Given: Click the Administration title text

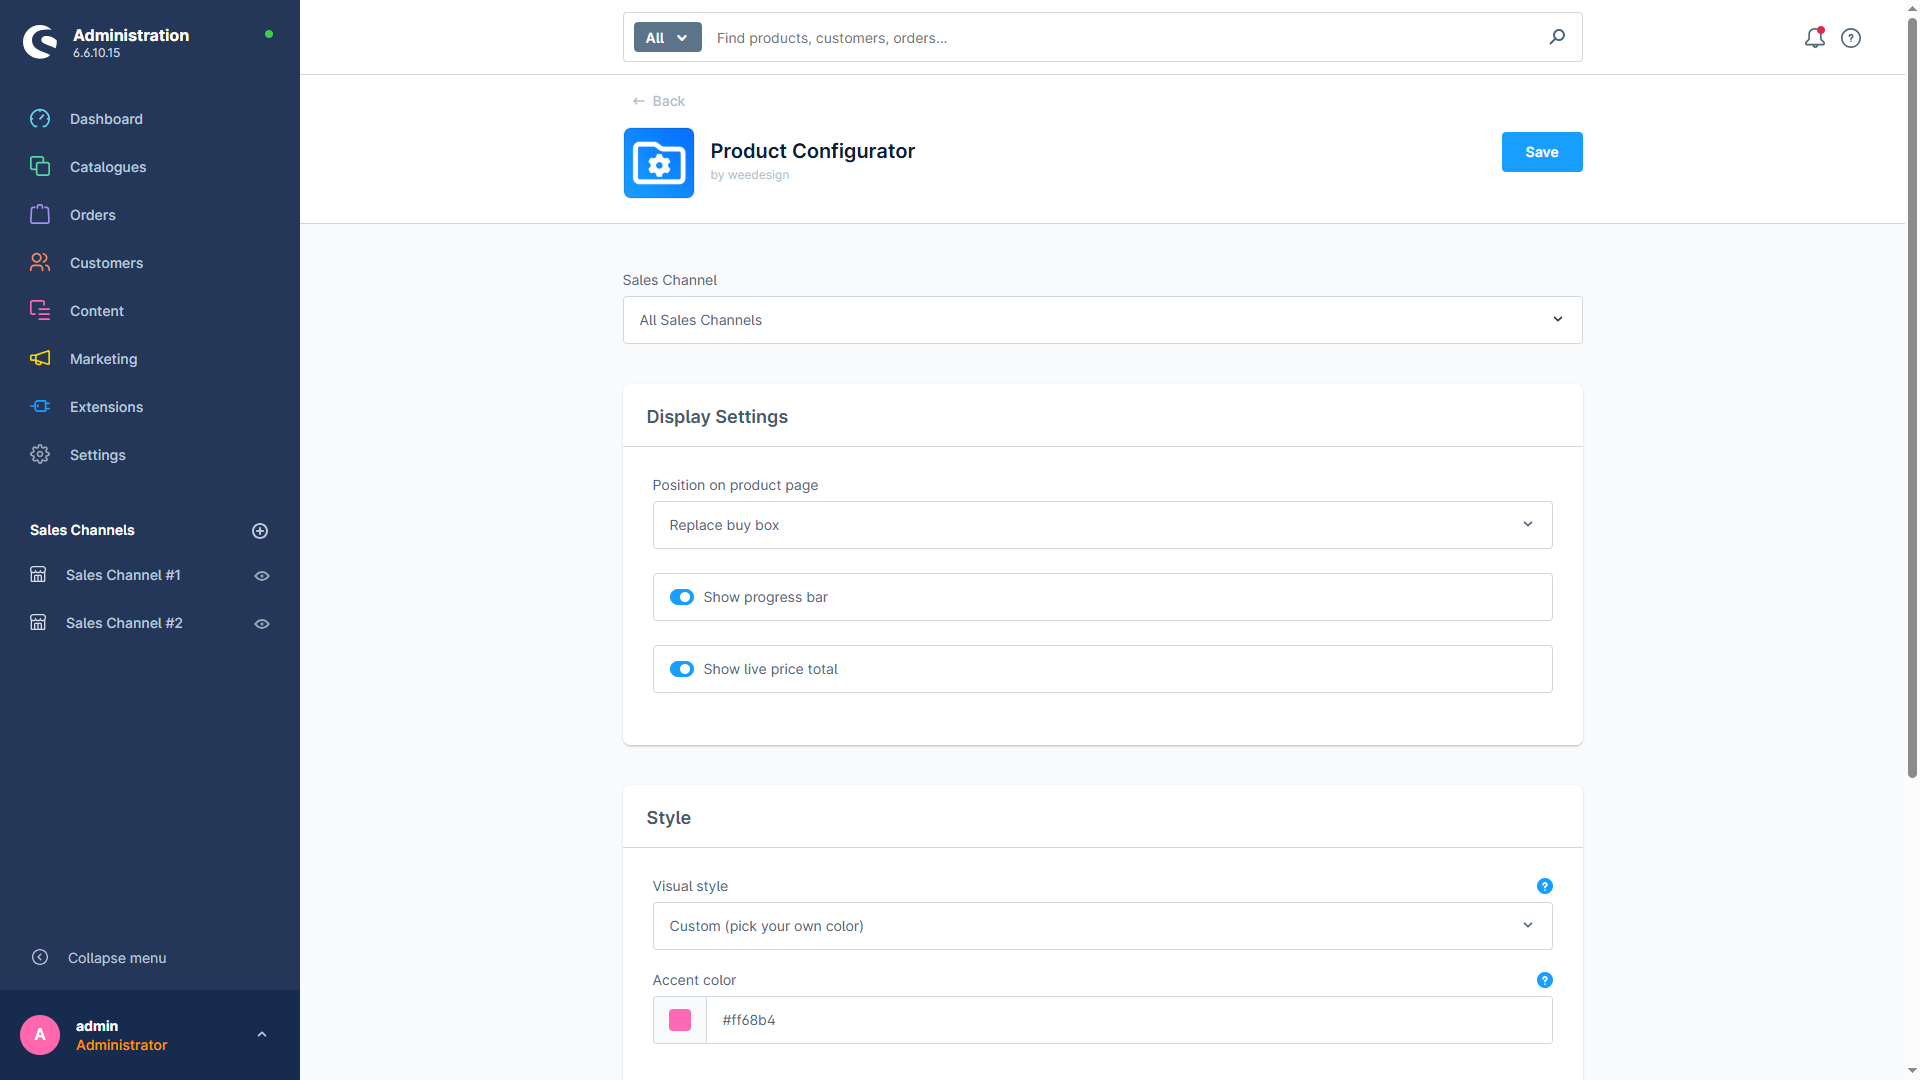Looking at the screenshot, I should 131,35.
